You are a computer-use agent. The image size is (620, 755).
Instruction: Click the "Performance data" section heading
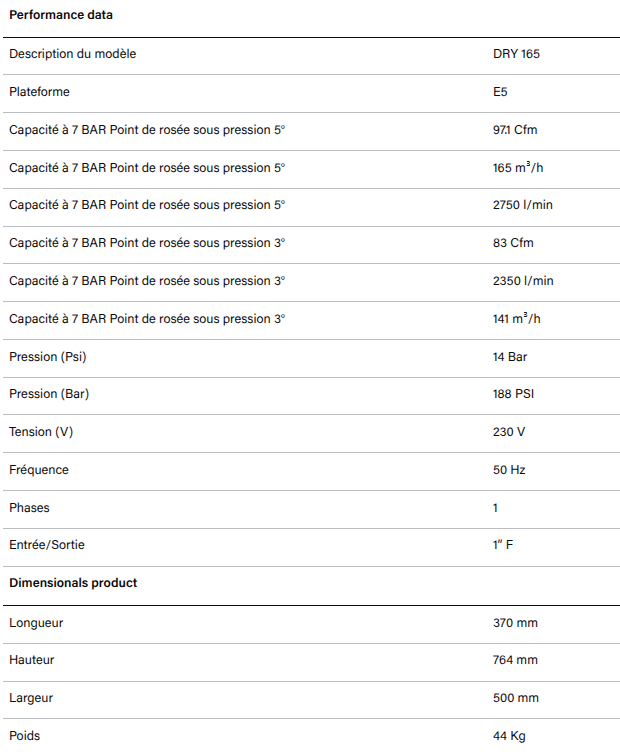pyautogui.click(x=60, y=16)
